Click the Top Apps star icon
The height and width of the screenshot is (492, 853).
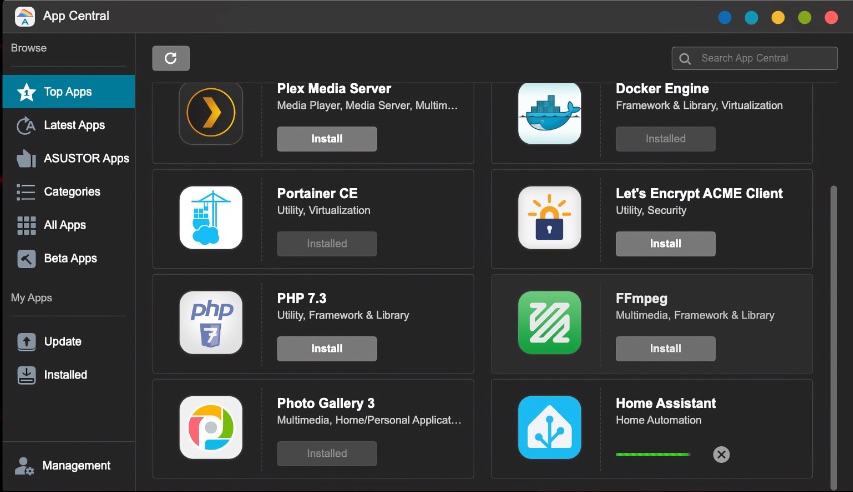[26, 92]
